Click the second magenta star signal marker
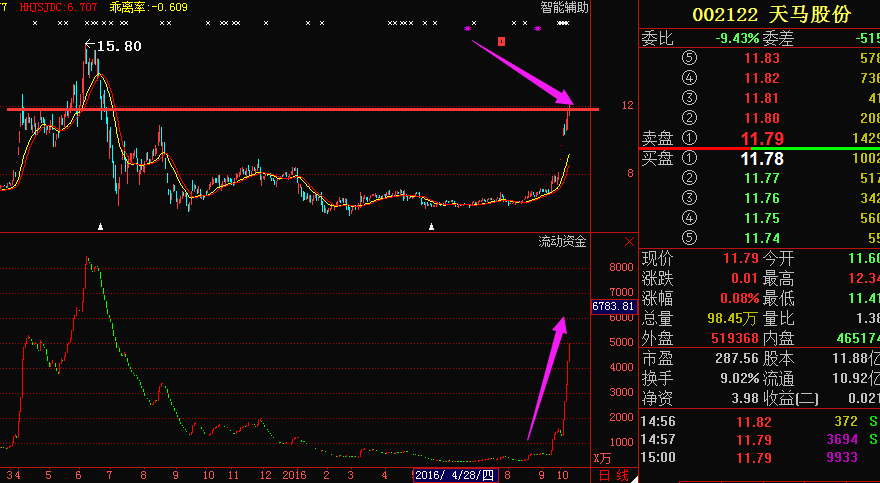This screenshot has width=880, height=483. click(537, 30)
